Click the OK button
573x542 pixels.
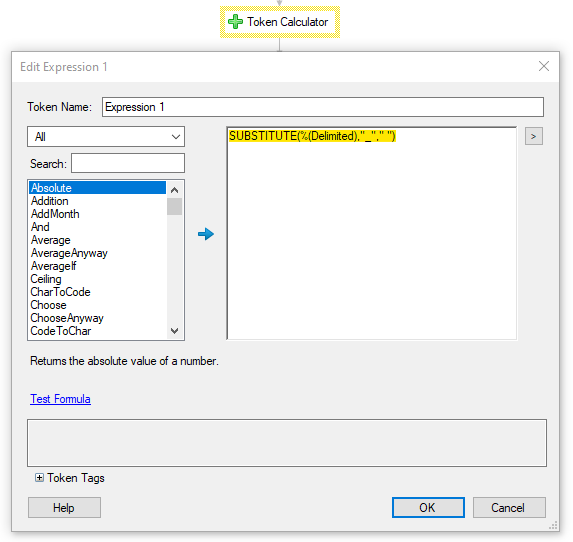[428, 507]
